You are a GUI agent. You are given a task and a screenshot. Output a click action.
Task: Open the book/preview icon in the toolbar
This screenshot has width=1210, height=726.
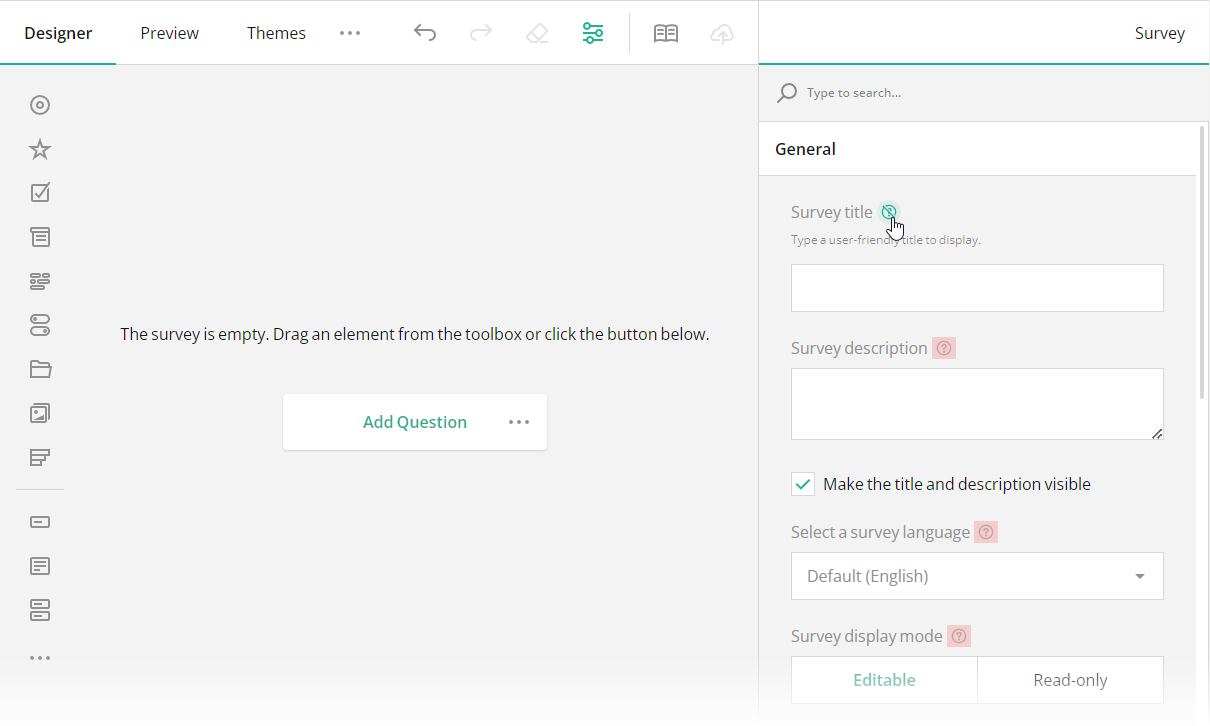coord(665,32)
